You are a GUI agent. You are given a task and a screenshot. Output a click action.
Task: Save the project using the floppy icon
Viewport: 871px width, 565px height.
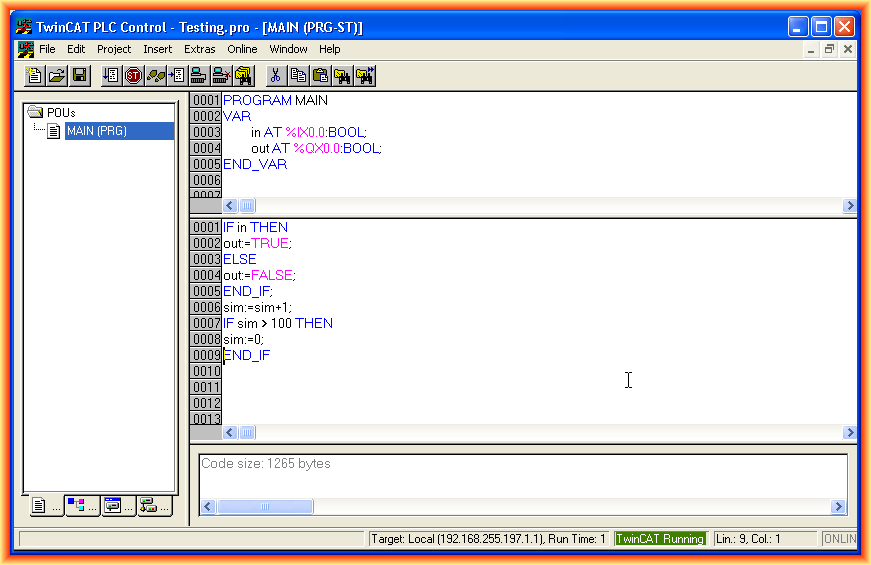pos(79,75)
